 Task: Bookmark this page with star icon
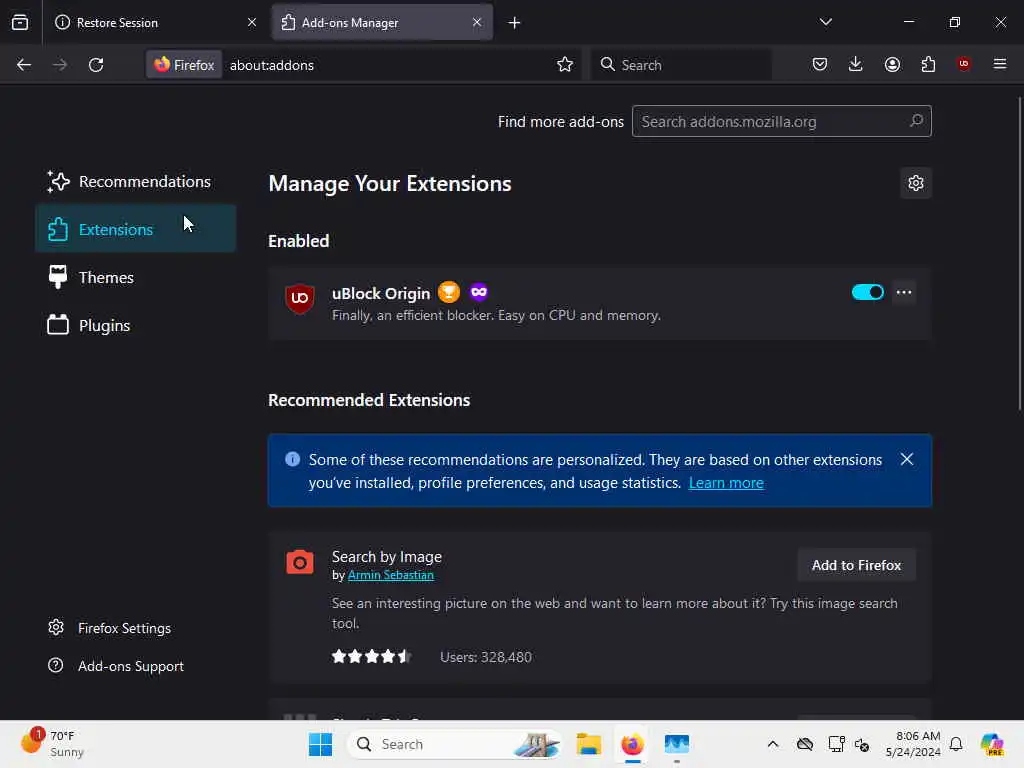[x=565, y=64]
